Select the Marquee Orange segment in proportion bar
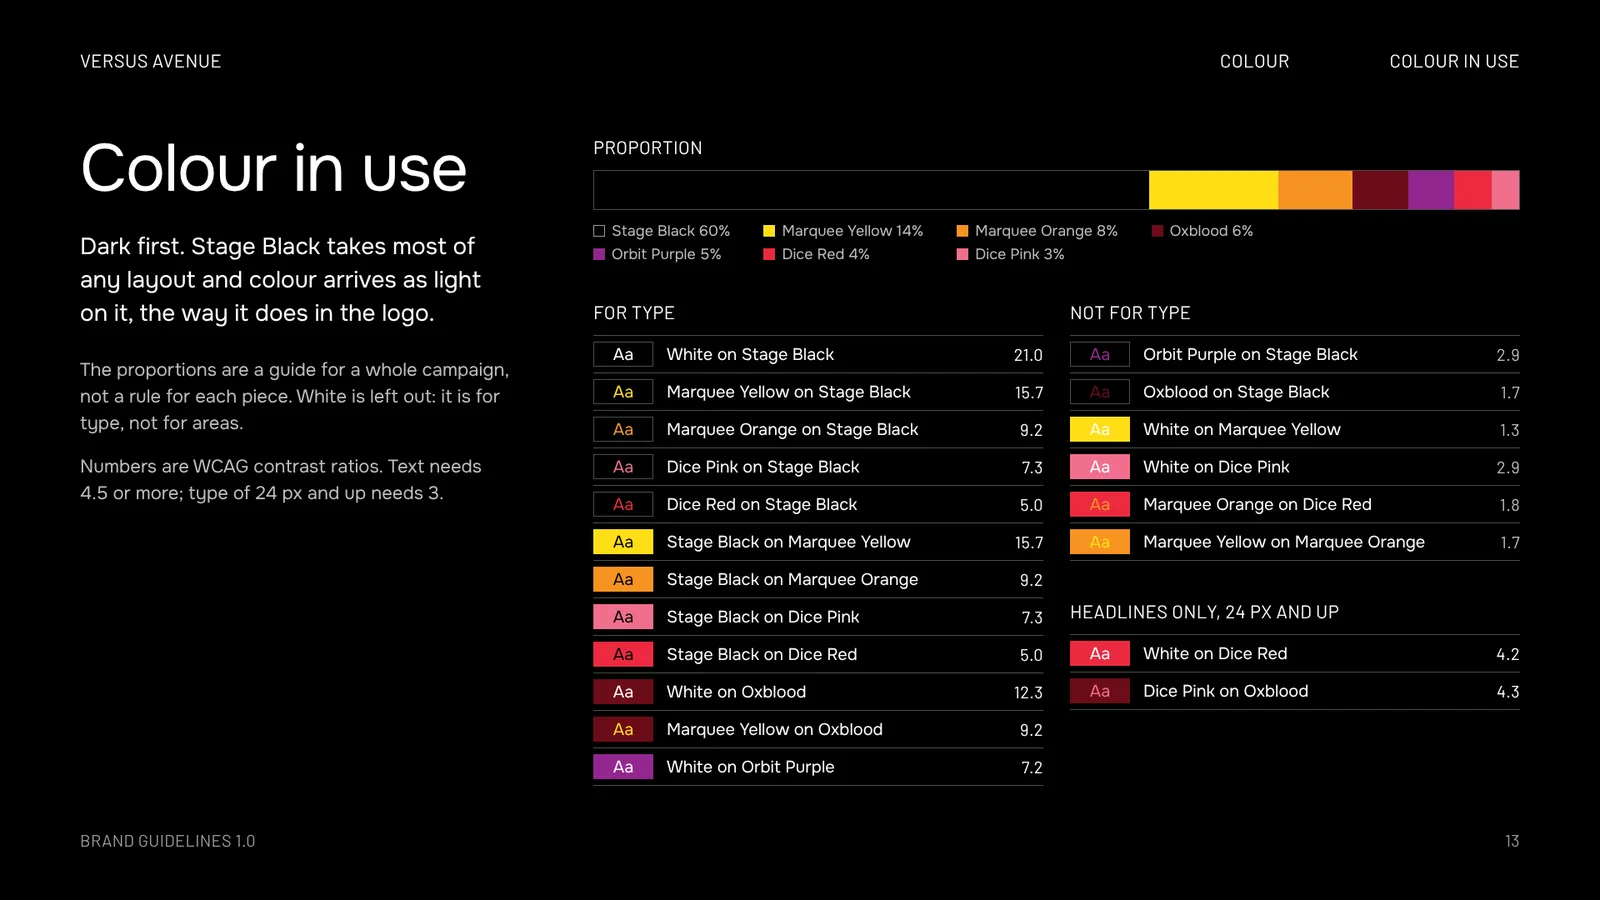Image resolution: width=1600 pixels, height=900 pixels. point(1315,190)
